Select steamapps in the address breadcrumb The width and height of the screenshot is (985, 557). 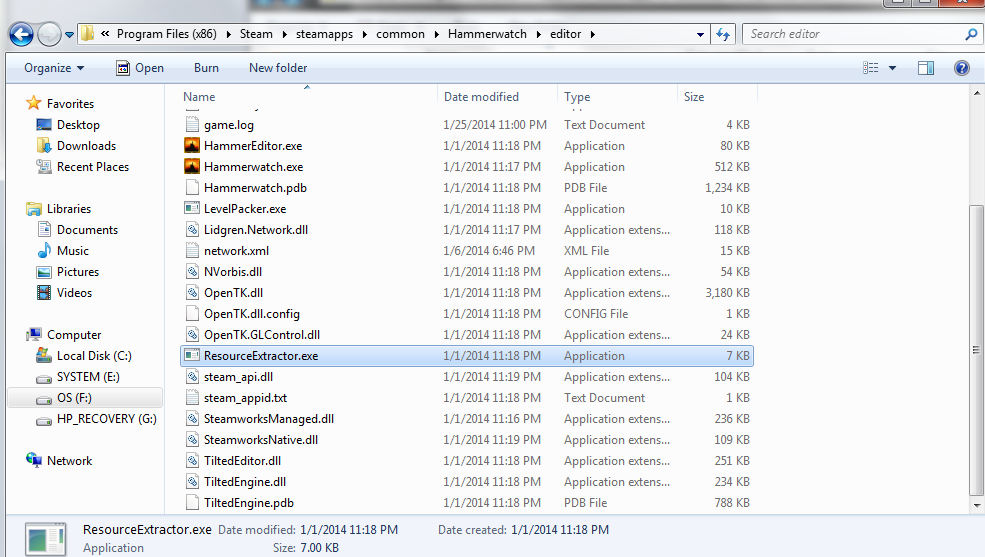point(324,34)
